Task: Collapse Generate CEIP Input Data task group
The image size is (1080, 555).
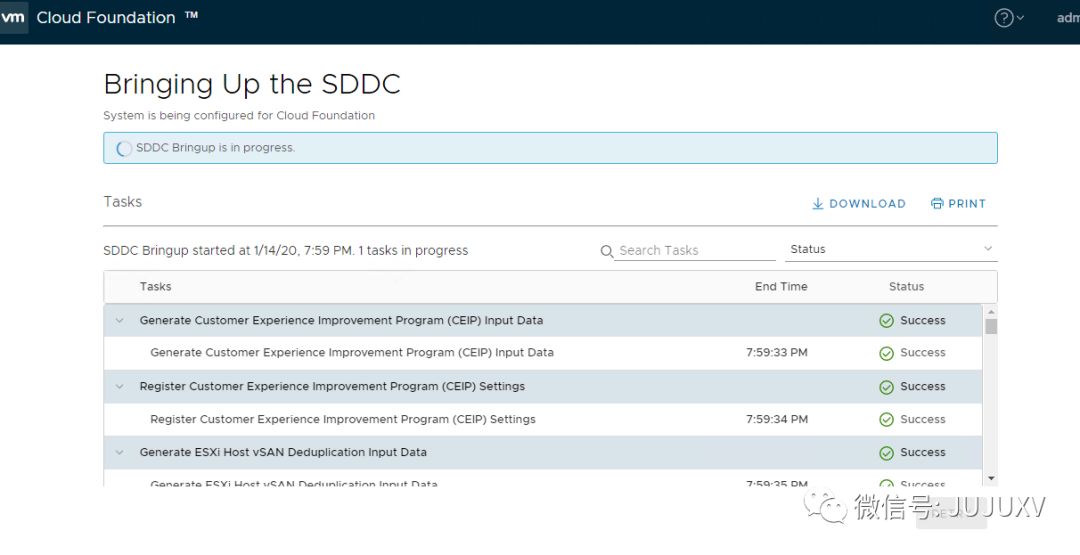Action: [x=120, y=321]
